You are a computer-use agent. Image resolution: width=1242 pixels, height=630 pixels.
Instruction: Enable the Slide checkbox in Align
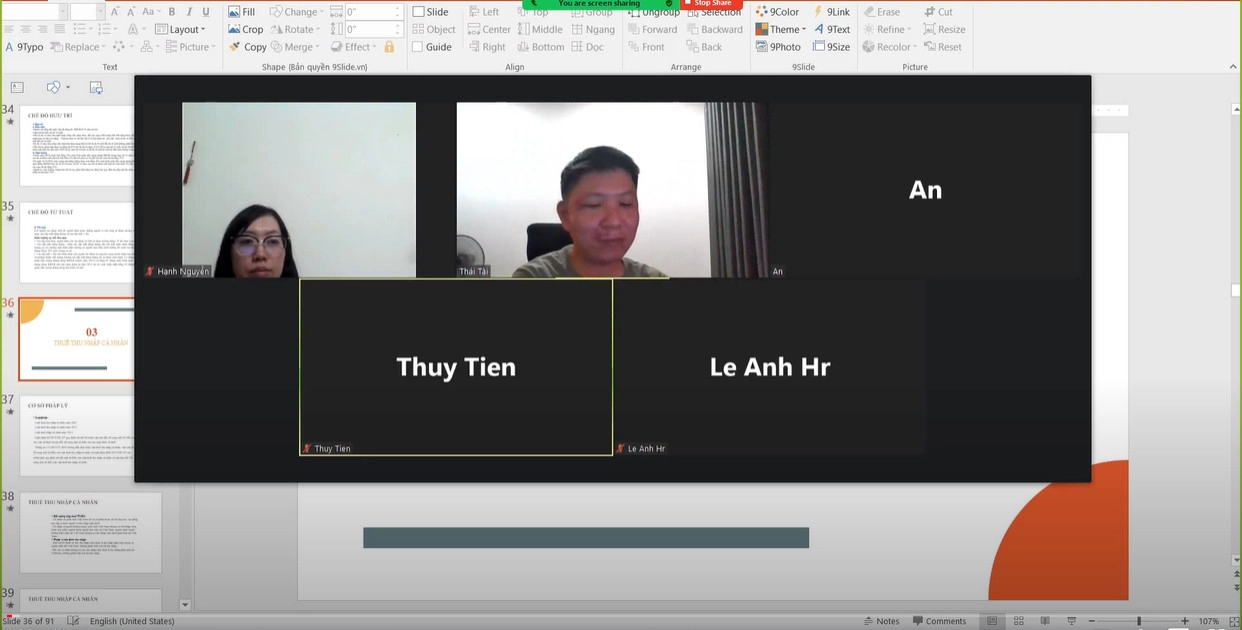[419, 12]
